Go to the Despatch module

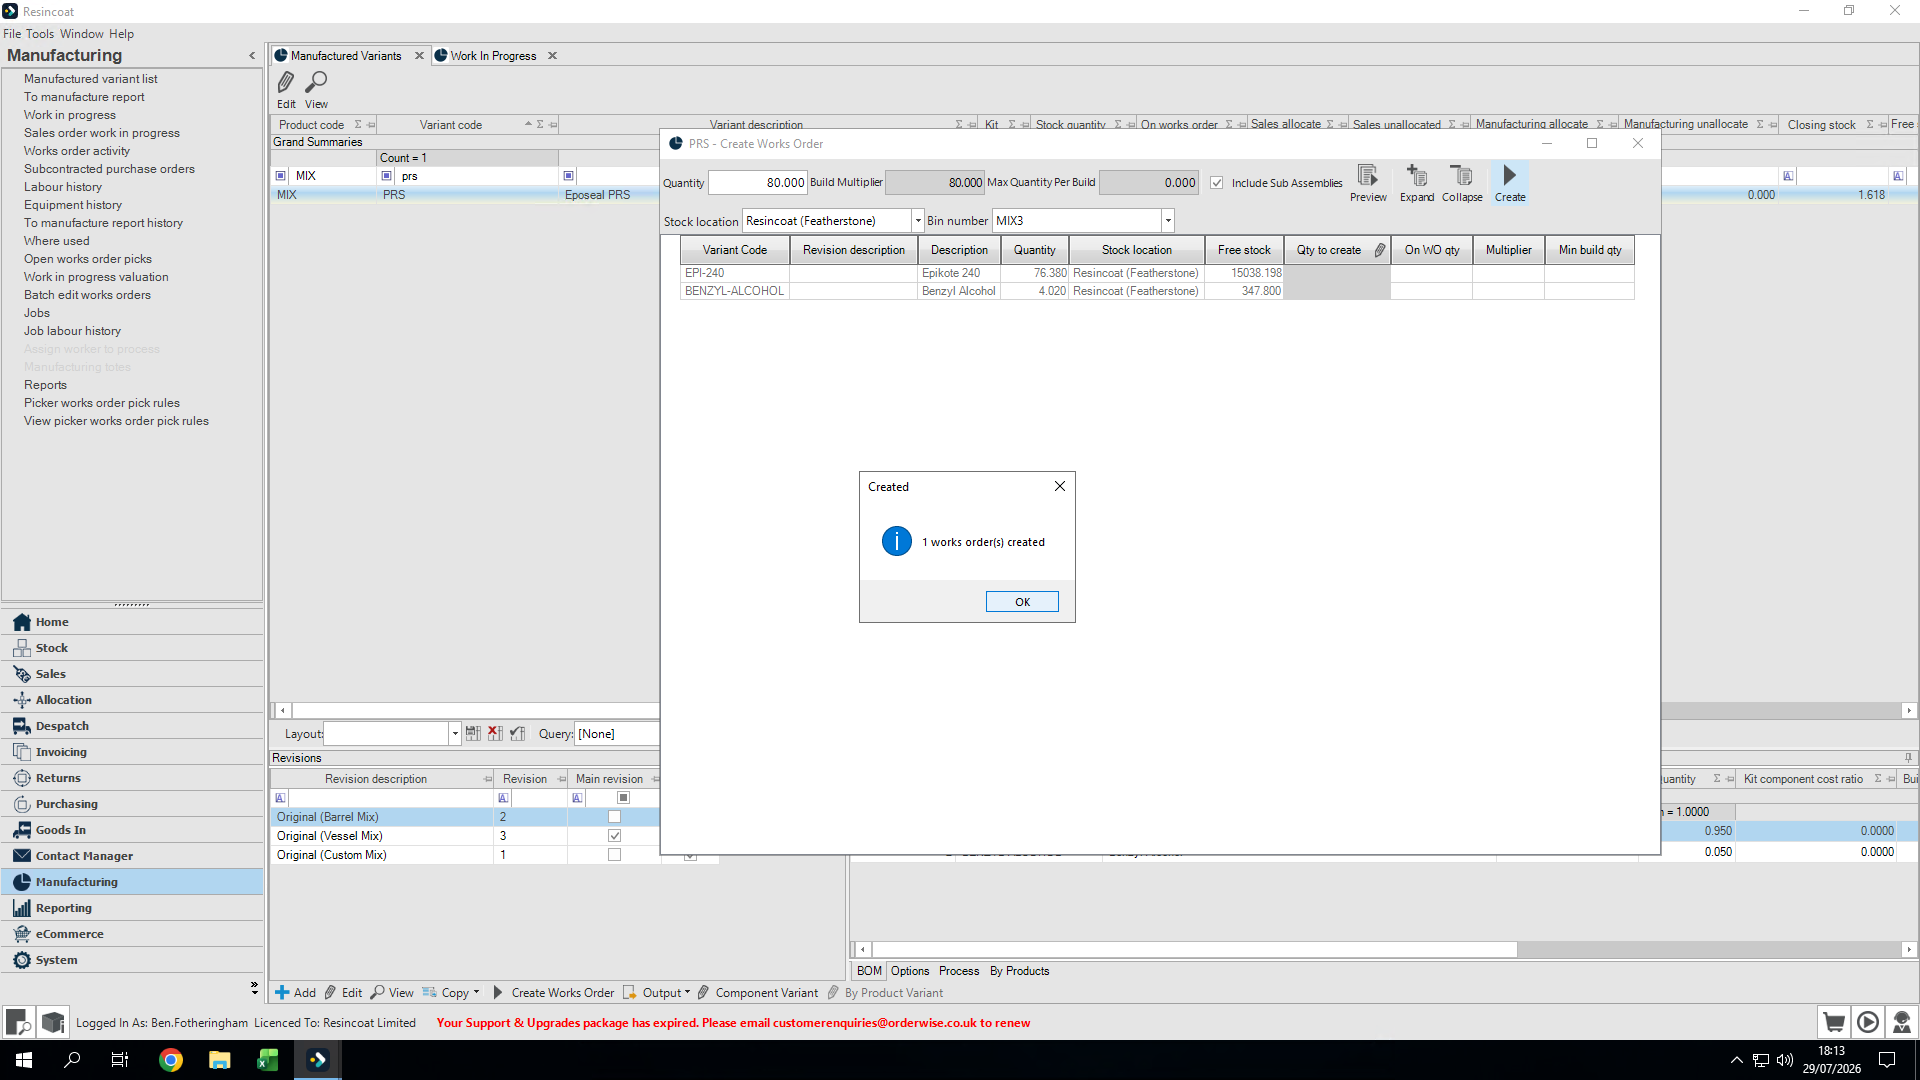133,726
